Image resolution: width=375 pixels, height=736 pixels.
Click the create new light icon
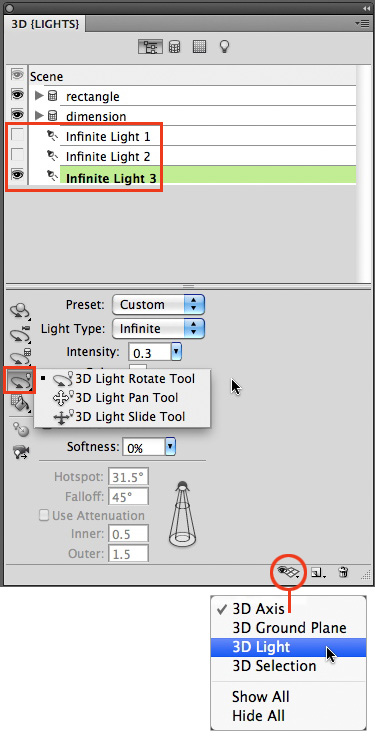(318, 572)
